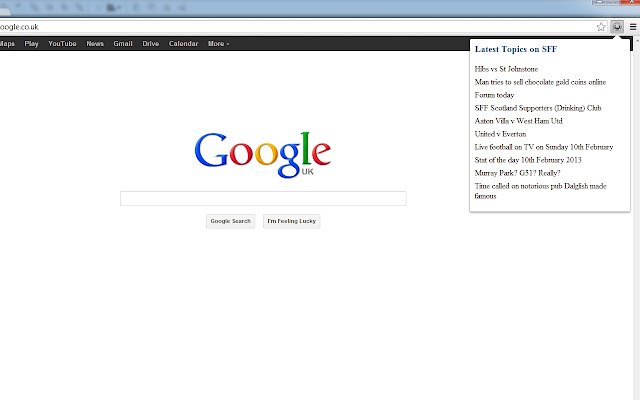Open News in the Google bar
Image resolution: width=640 pixels, height=400 pixels.
point(95,44)
